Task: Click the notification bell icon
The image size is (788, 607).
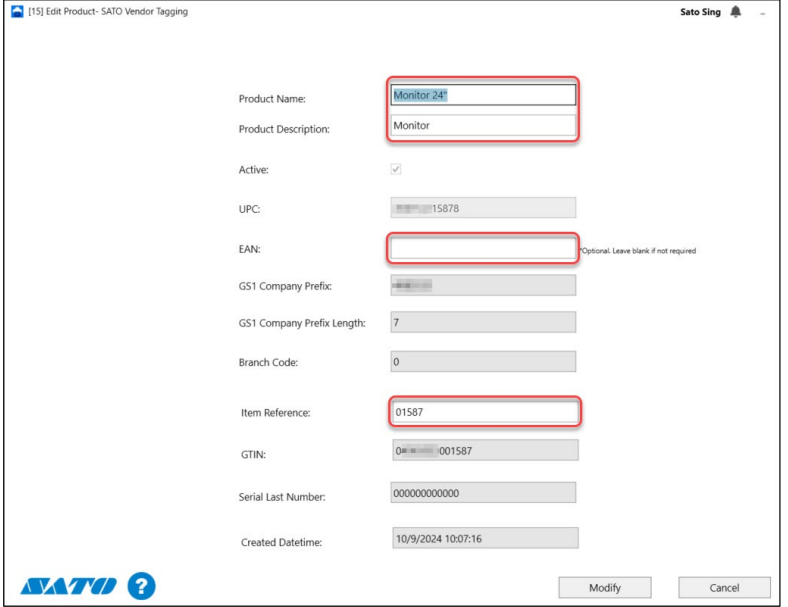Action: tap(736, 12)
